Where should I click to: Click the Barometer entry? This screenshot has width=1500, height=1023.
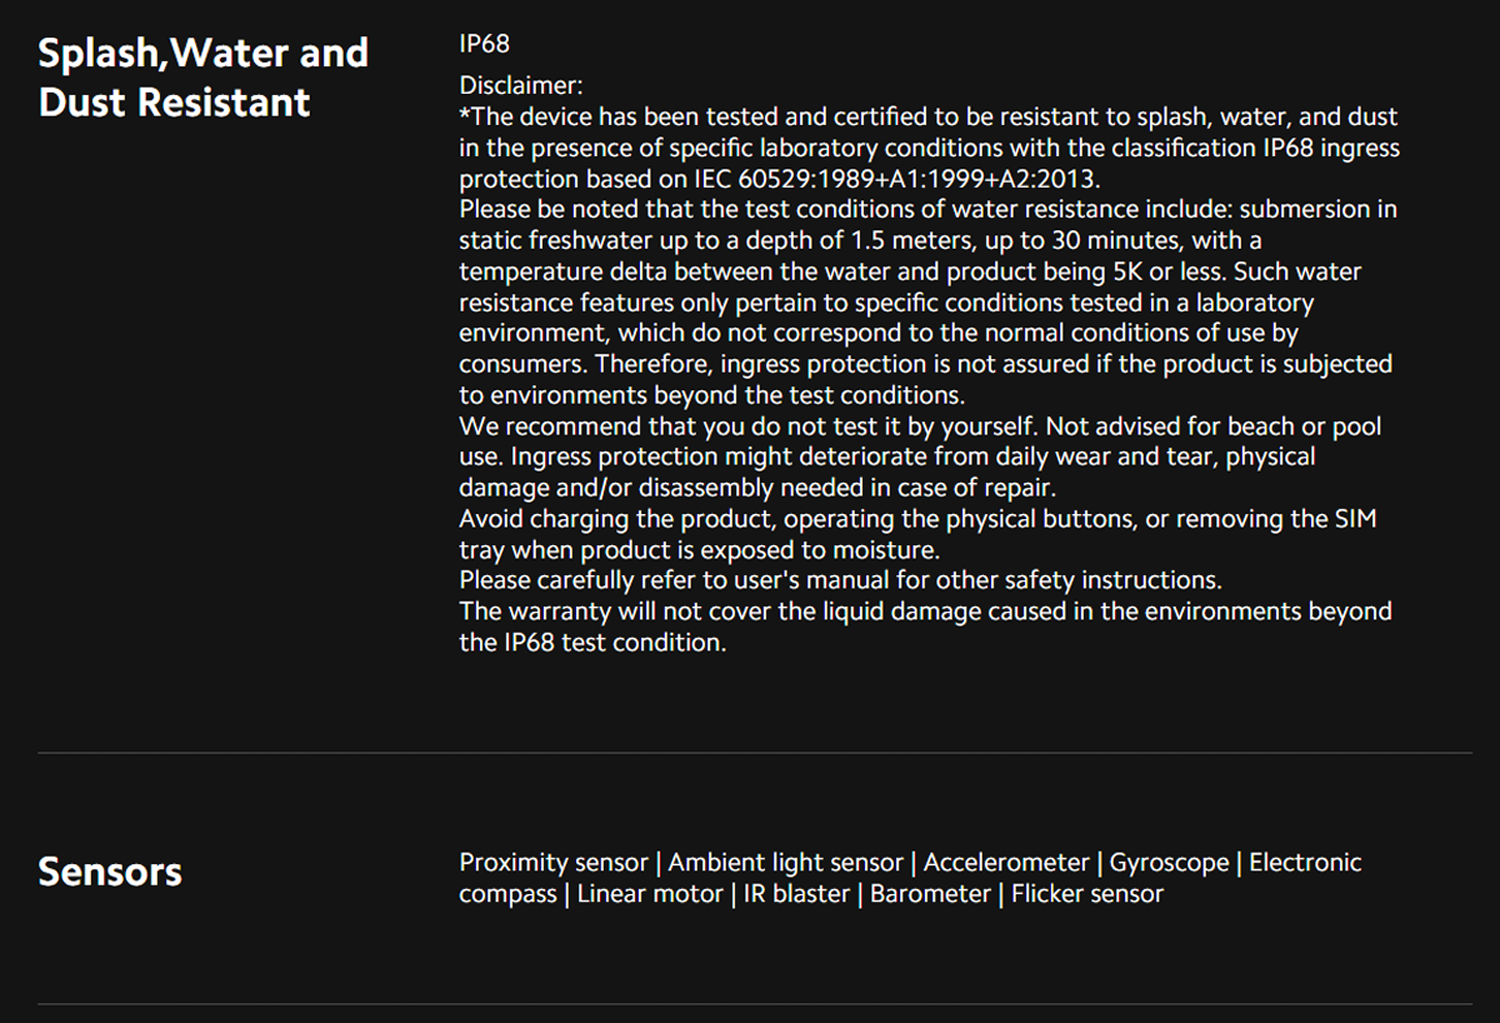pos(930,894)
